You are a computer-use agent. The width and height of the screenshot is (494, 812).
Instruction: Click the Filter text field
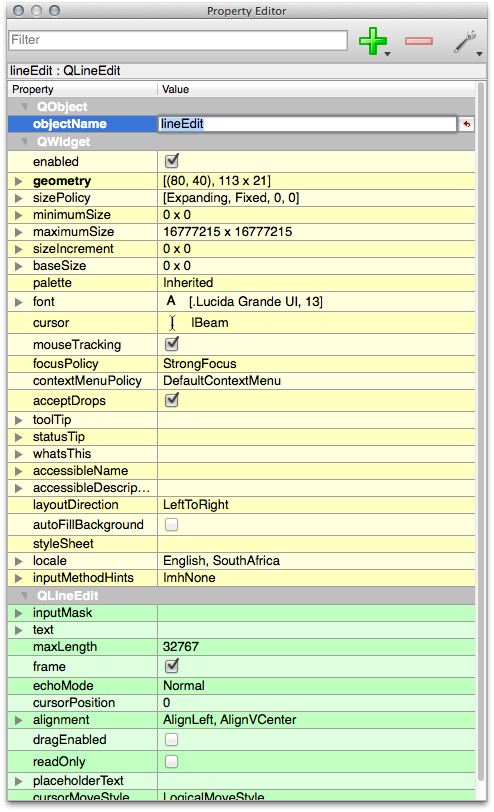(178, 40)
